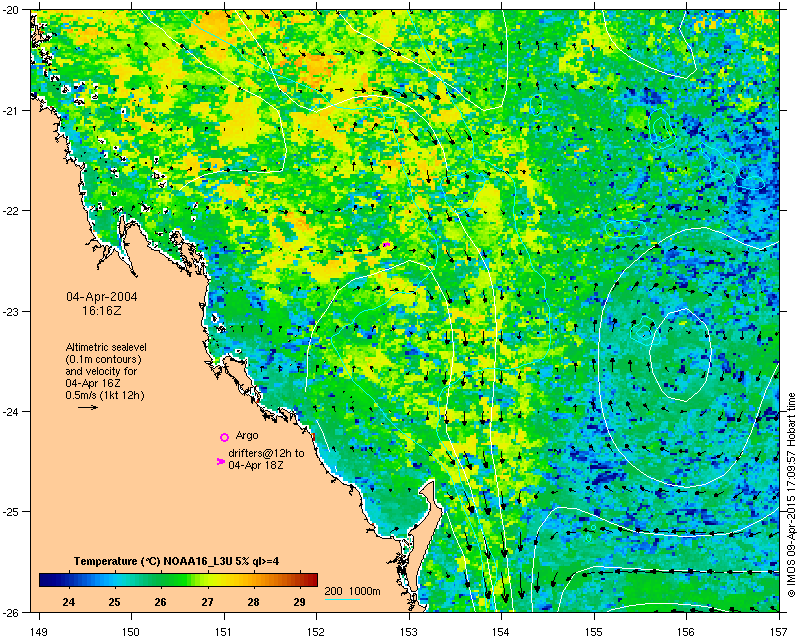Click the magenta drifter marker in the ocean

[x=386, y=244]
